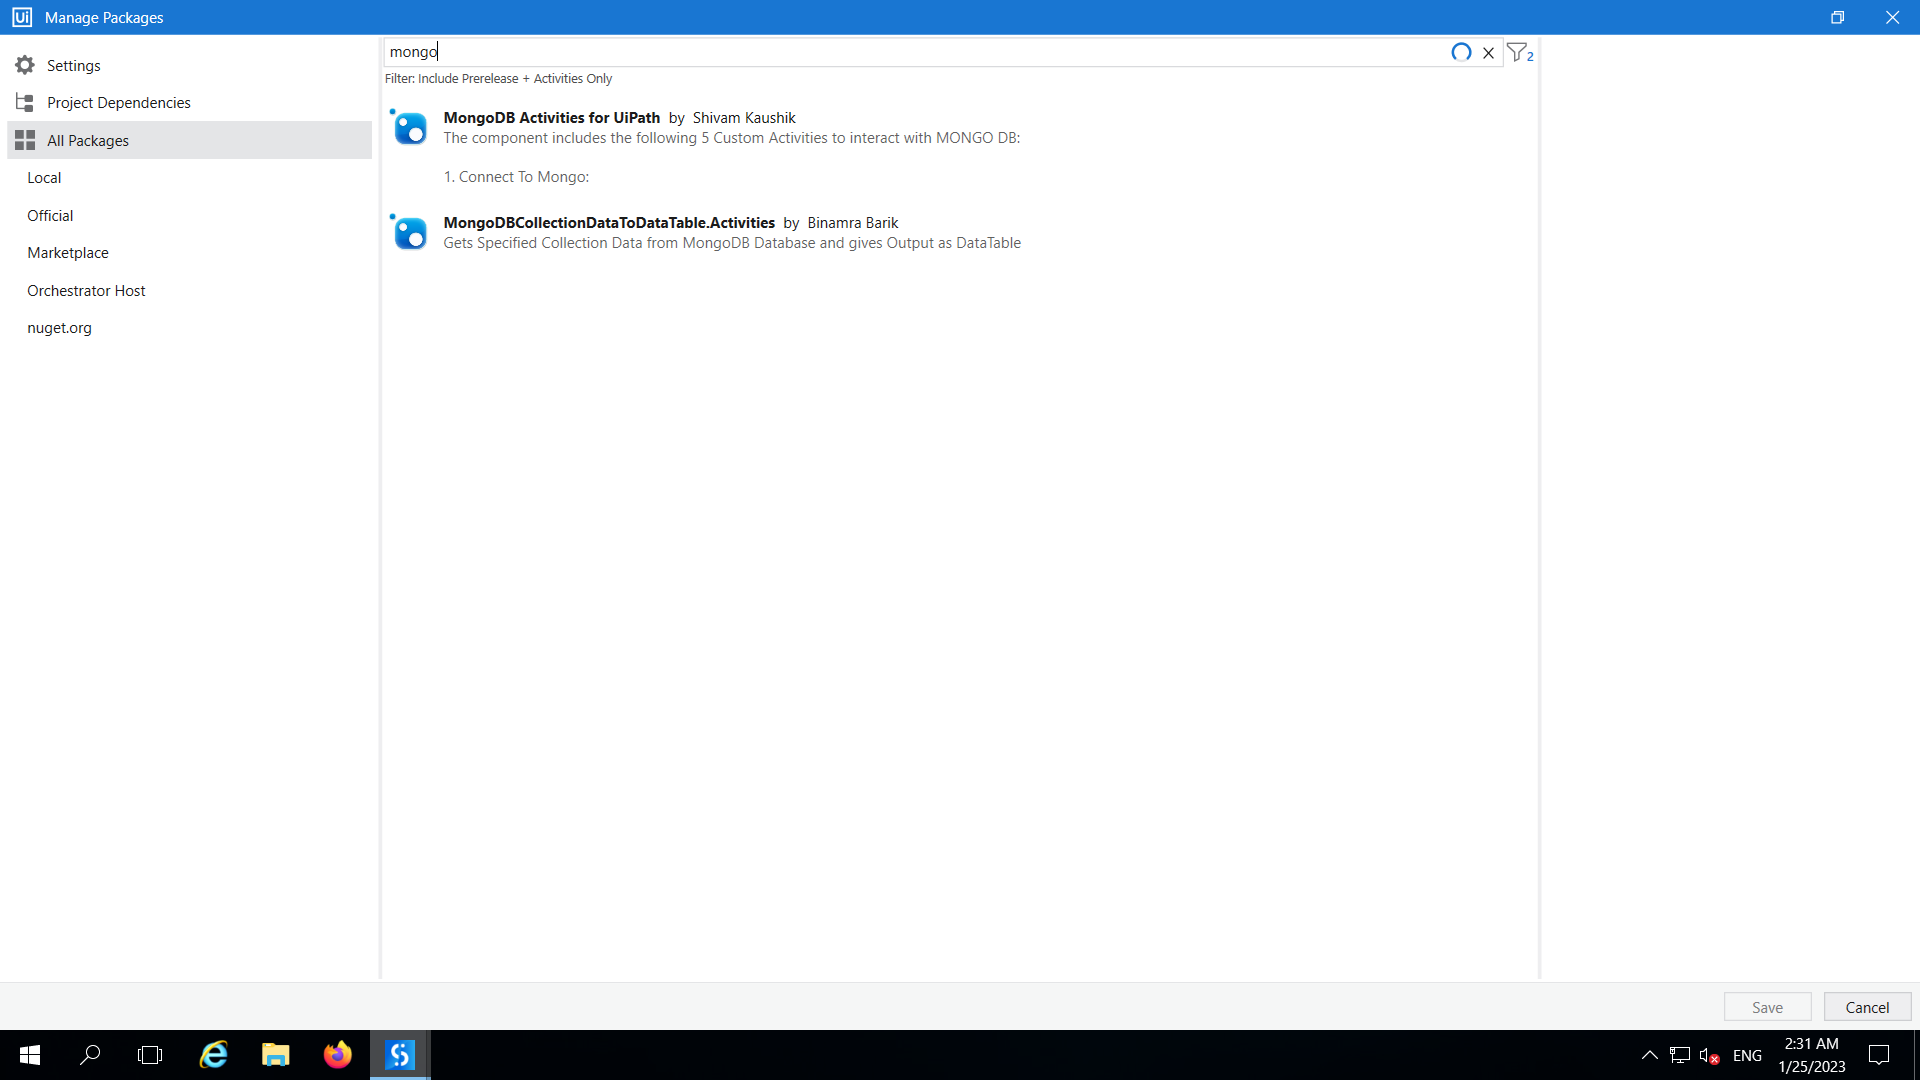This screenshot has width=1920, height=1080.
Task: Restore down the Manage Packages window
Action: coord(1837,17)
